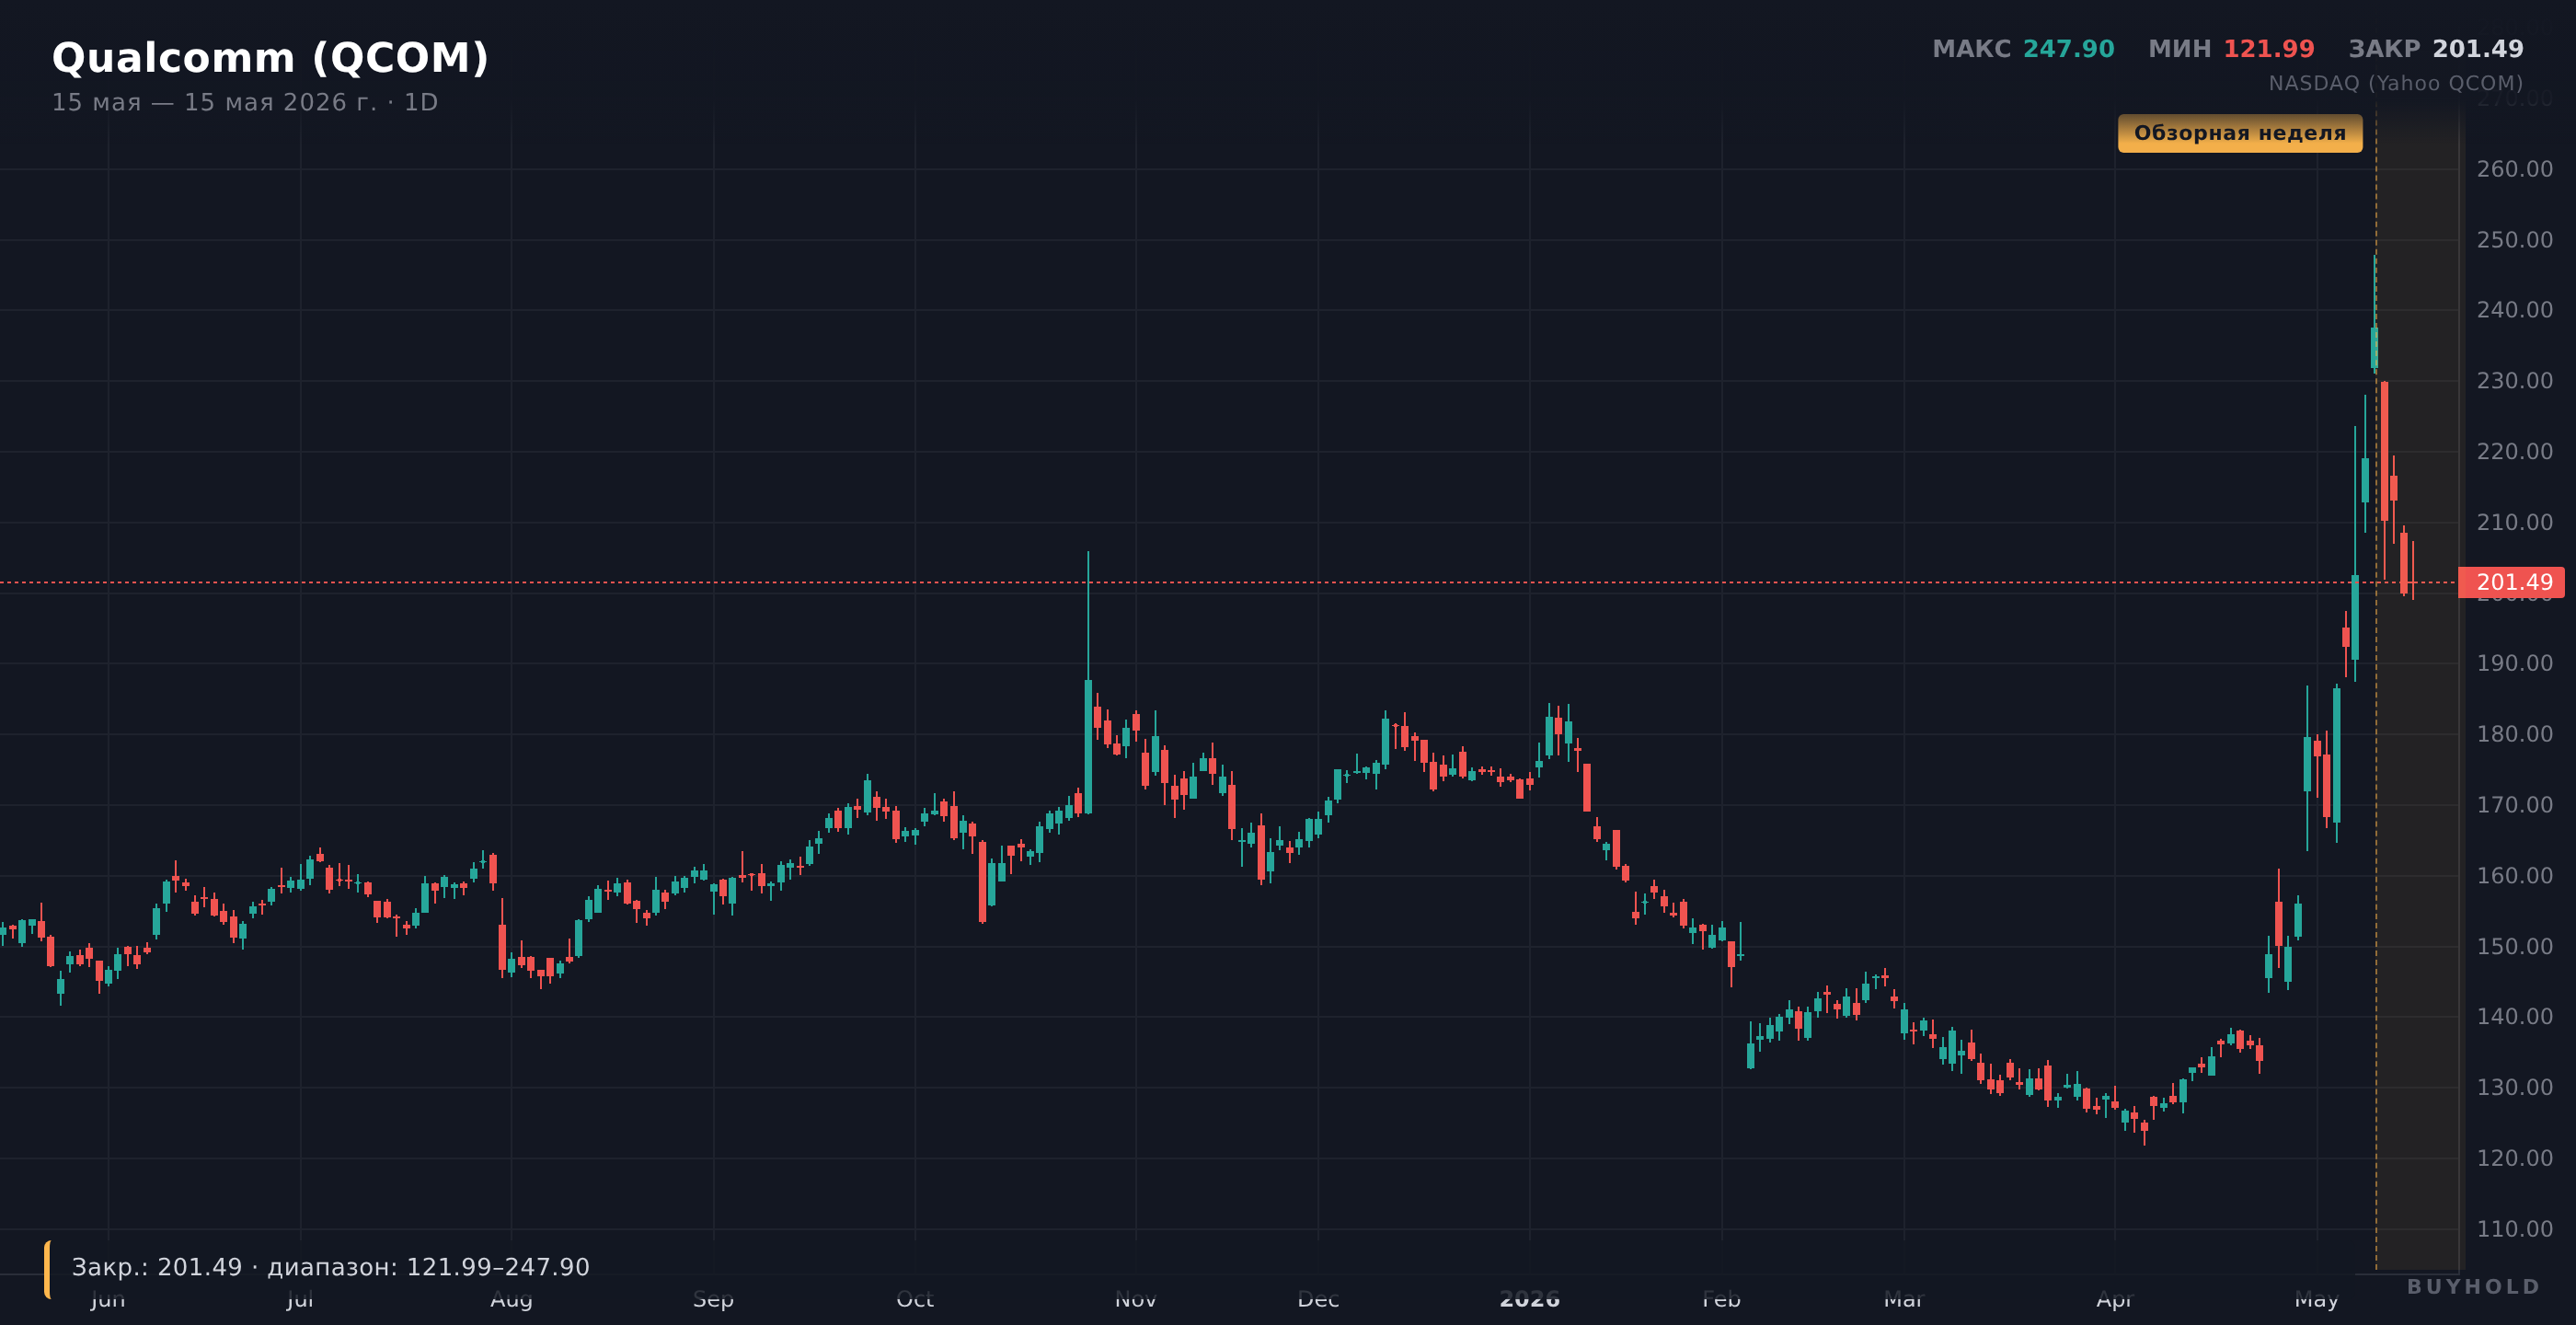
Task: Click the 110.00 price axis label
Action: click(2514, 1229)
